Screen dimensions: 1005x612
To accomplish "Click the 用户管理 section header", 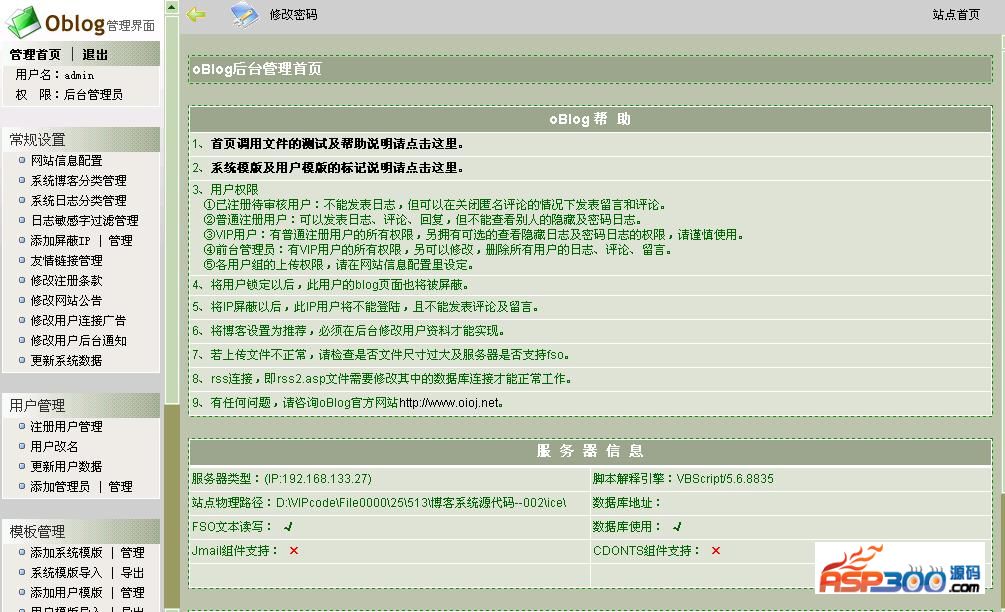I will pos(81,406).
